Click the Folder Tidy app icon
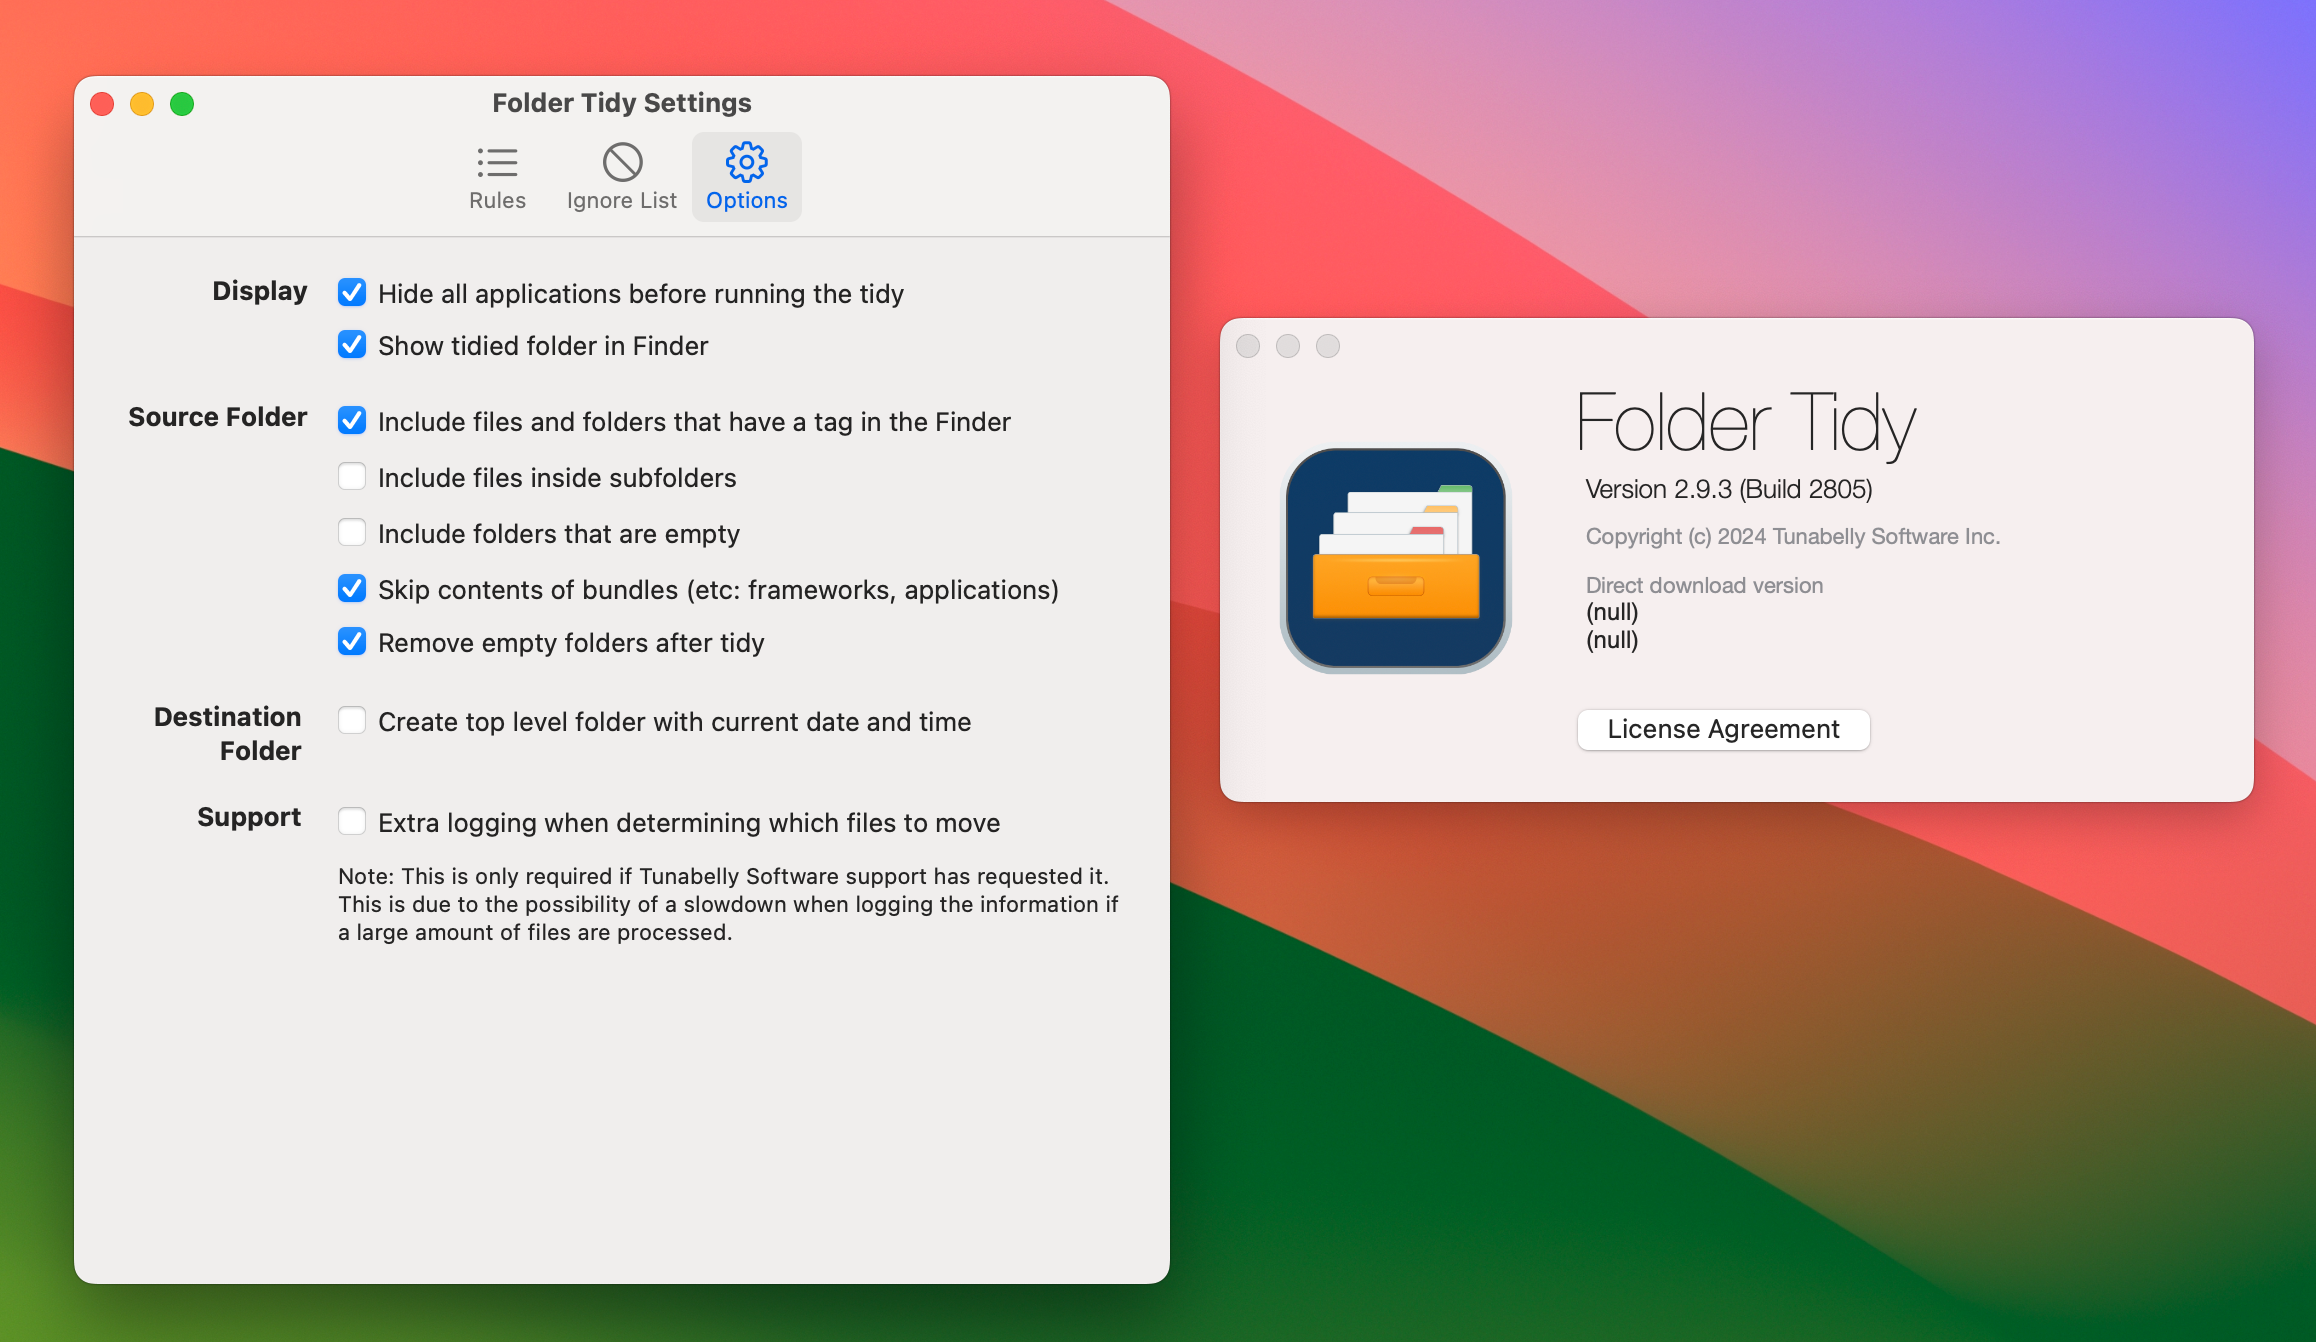Screen dimensions: 2316x1342 point(1395,560)
